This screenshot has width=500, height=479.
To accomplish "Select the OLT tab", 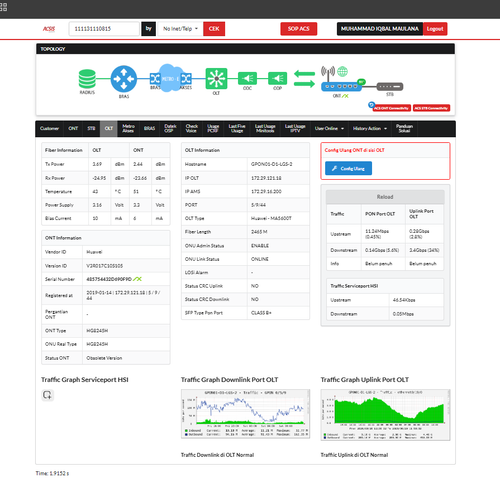I will click(109, 129).
